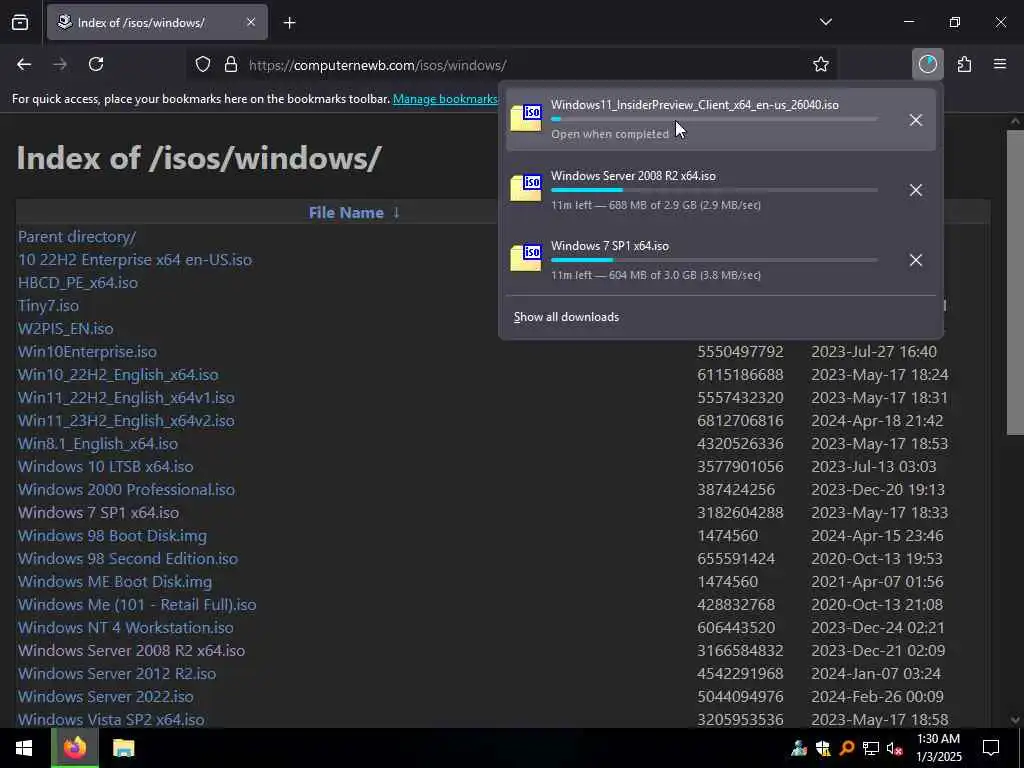Image resolution: width=1024 pixels, height=768 pixels.
Task: Click the Windows 7 SP1 download file icon
Action: (x=526, y=259)
